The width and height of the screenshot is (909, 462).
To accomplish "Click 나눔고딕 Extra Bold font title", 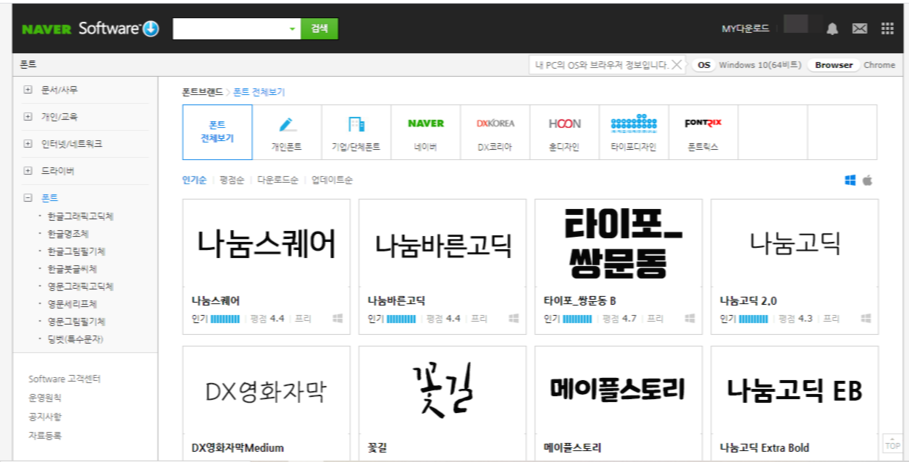I will tap(764, 448).
